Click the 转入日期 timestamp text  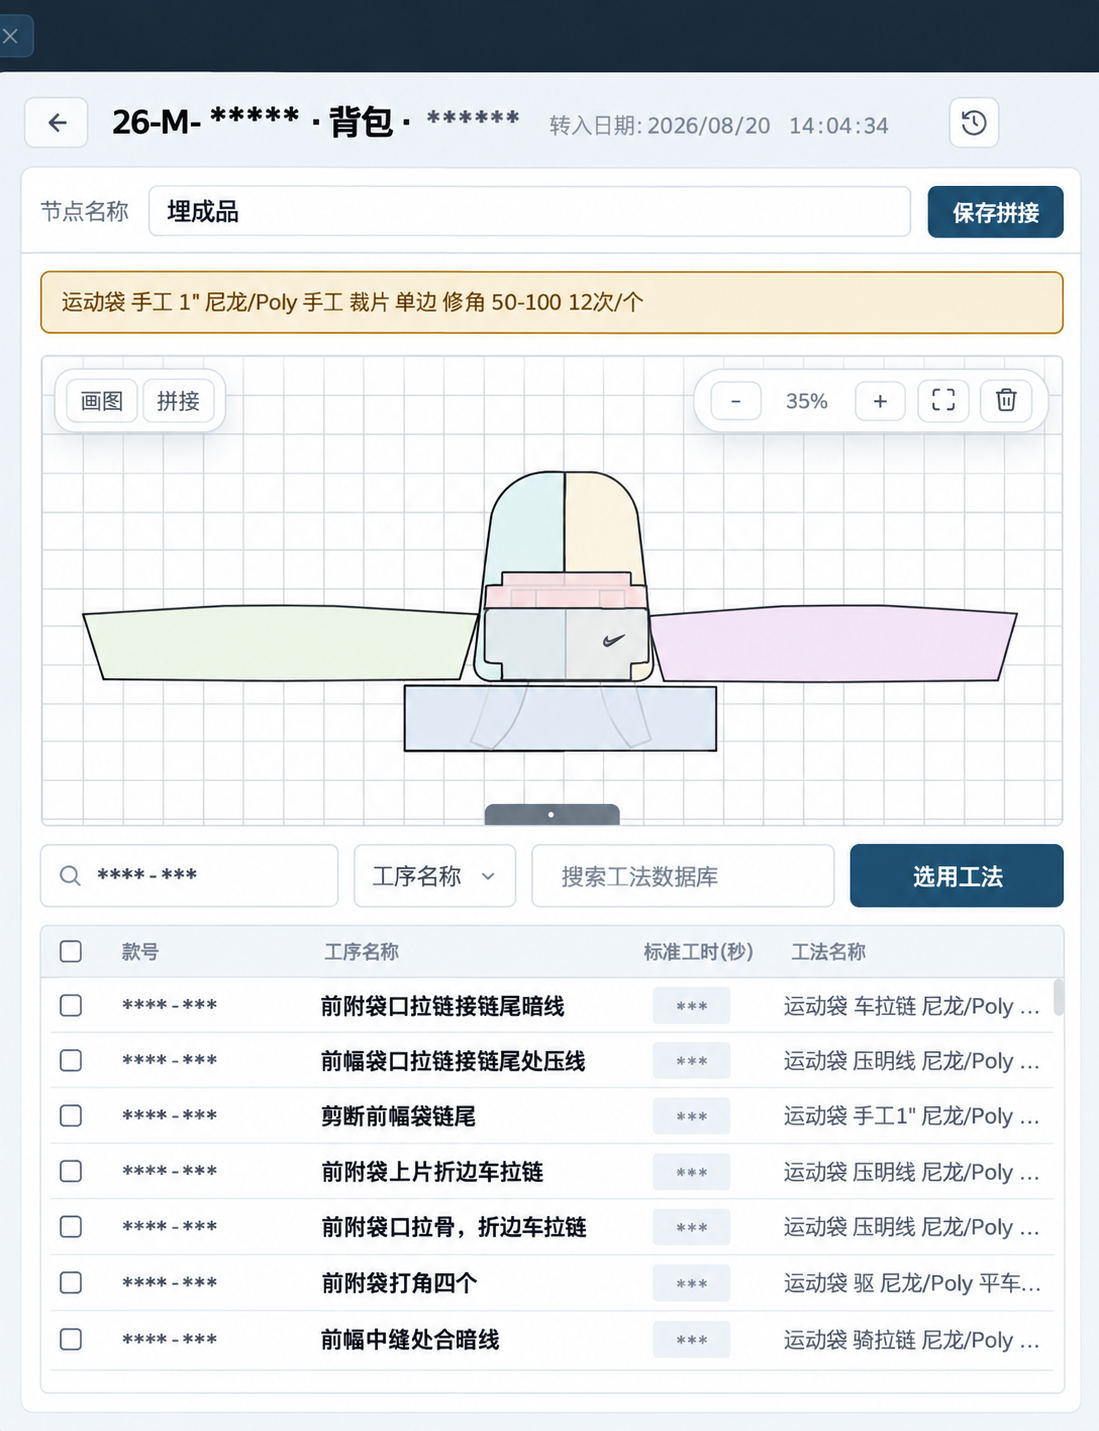[x=719, y=125]
